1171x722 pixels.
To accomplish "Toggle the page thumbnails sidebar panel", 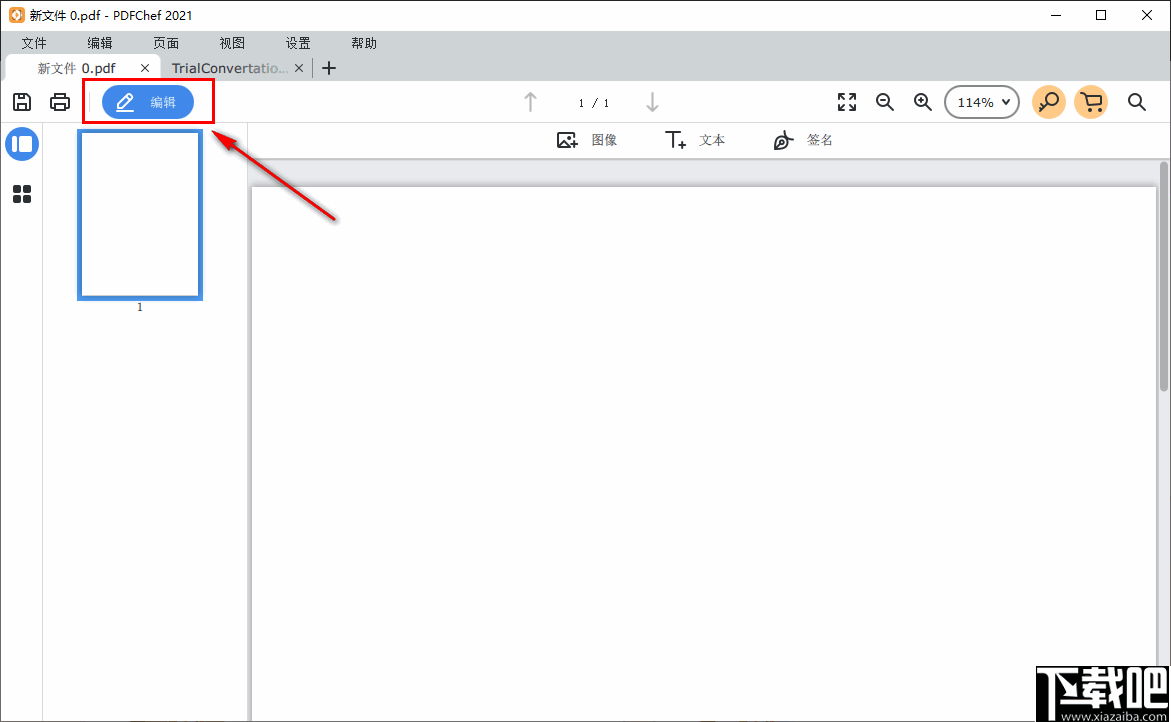I will 22,144.
